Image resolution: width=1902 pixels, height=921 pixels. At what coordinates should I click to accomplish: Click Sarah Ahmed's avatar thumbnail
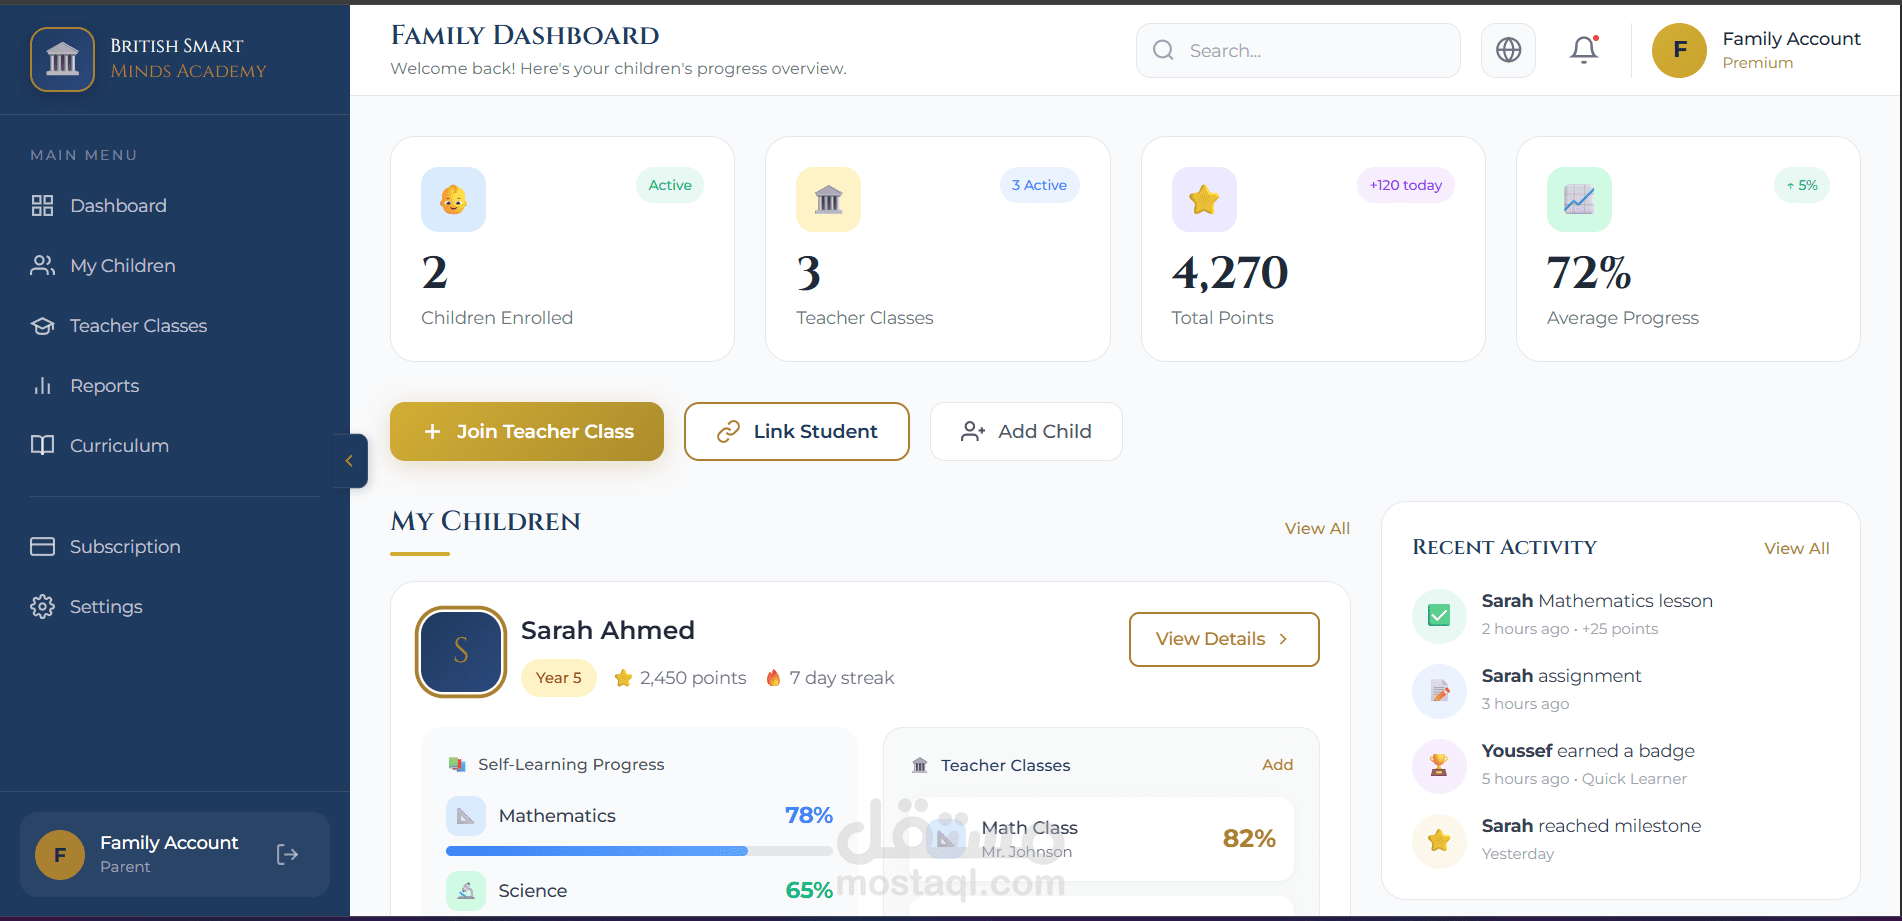pyautogui.click(x=461, y=652)
